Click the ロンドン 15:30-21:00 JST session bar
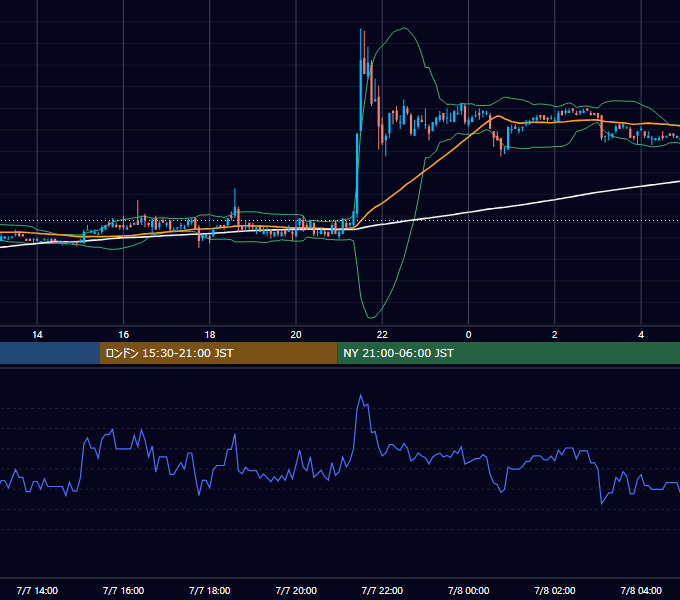Screen dimensions: 680x600 point(219,353)
